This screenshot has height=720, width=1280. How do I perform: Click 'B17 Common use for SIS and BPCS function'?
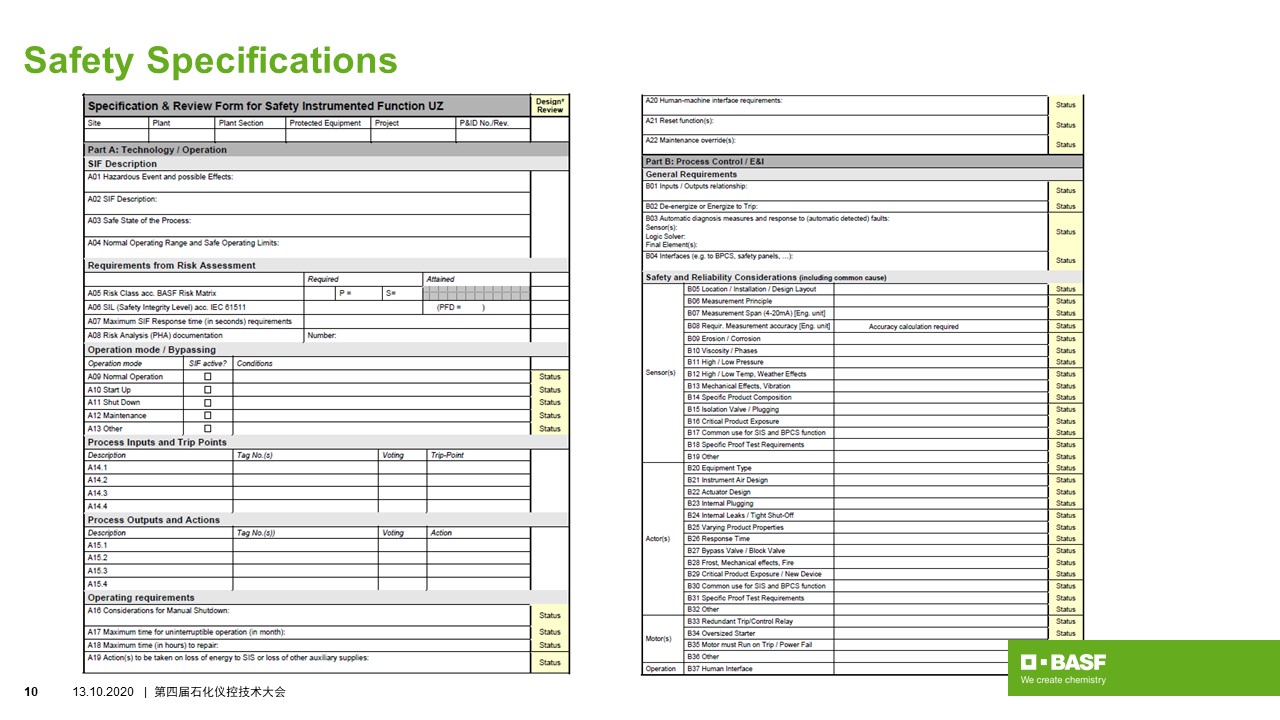756,433
